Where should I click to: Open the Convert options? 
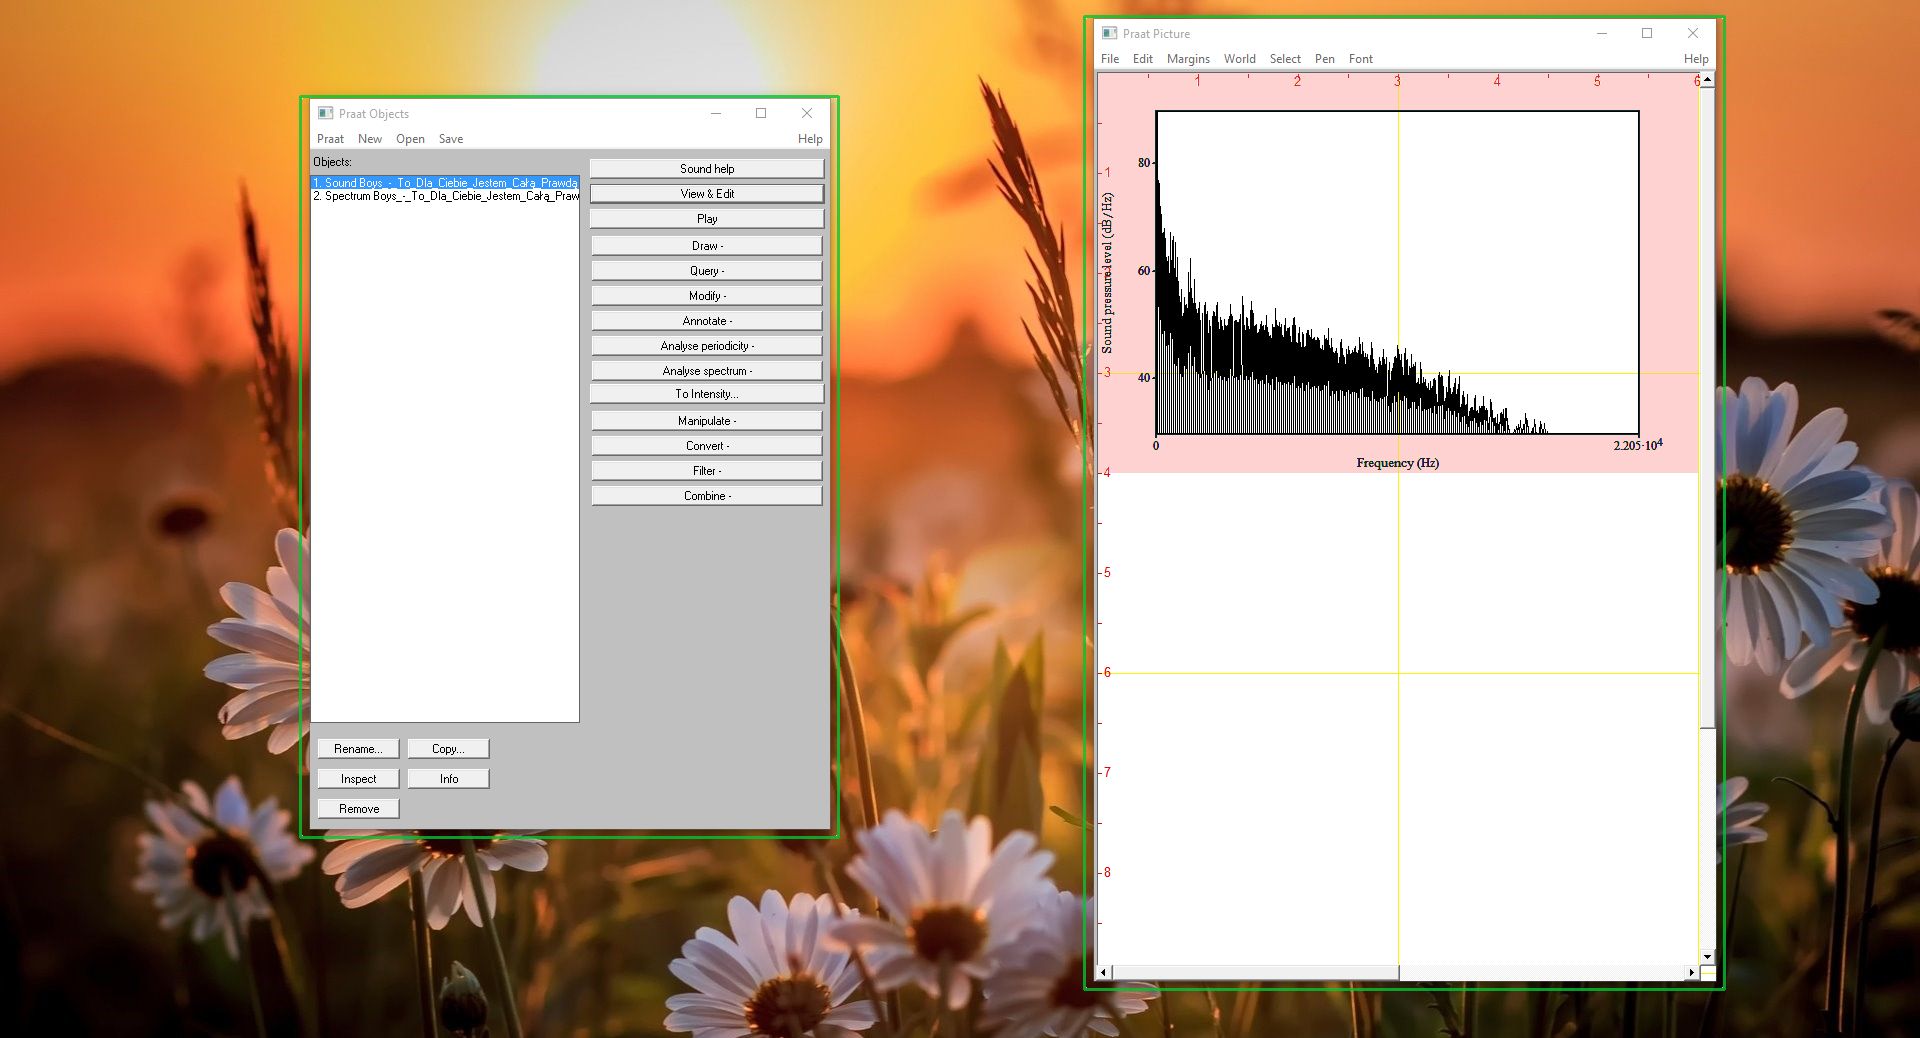point(706,445)
